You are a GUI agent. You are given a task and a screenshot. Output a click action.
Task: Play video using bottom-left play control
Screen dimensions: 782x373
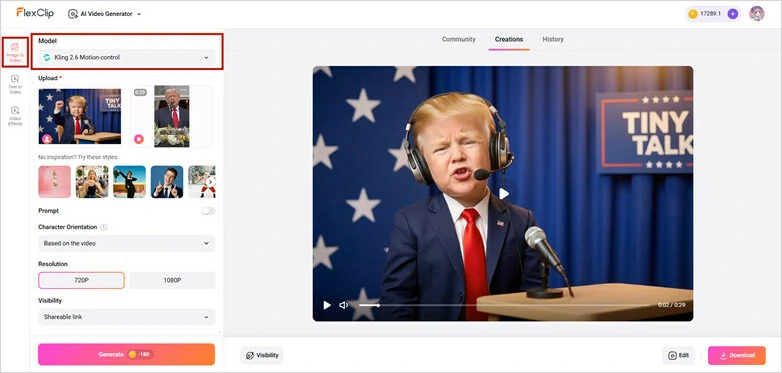tap(327, 305)
